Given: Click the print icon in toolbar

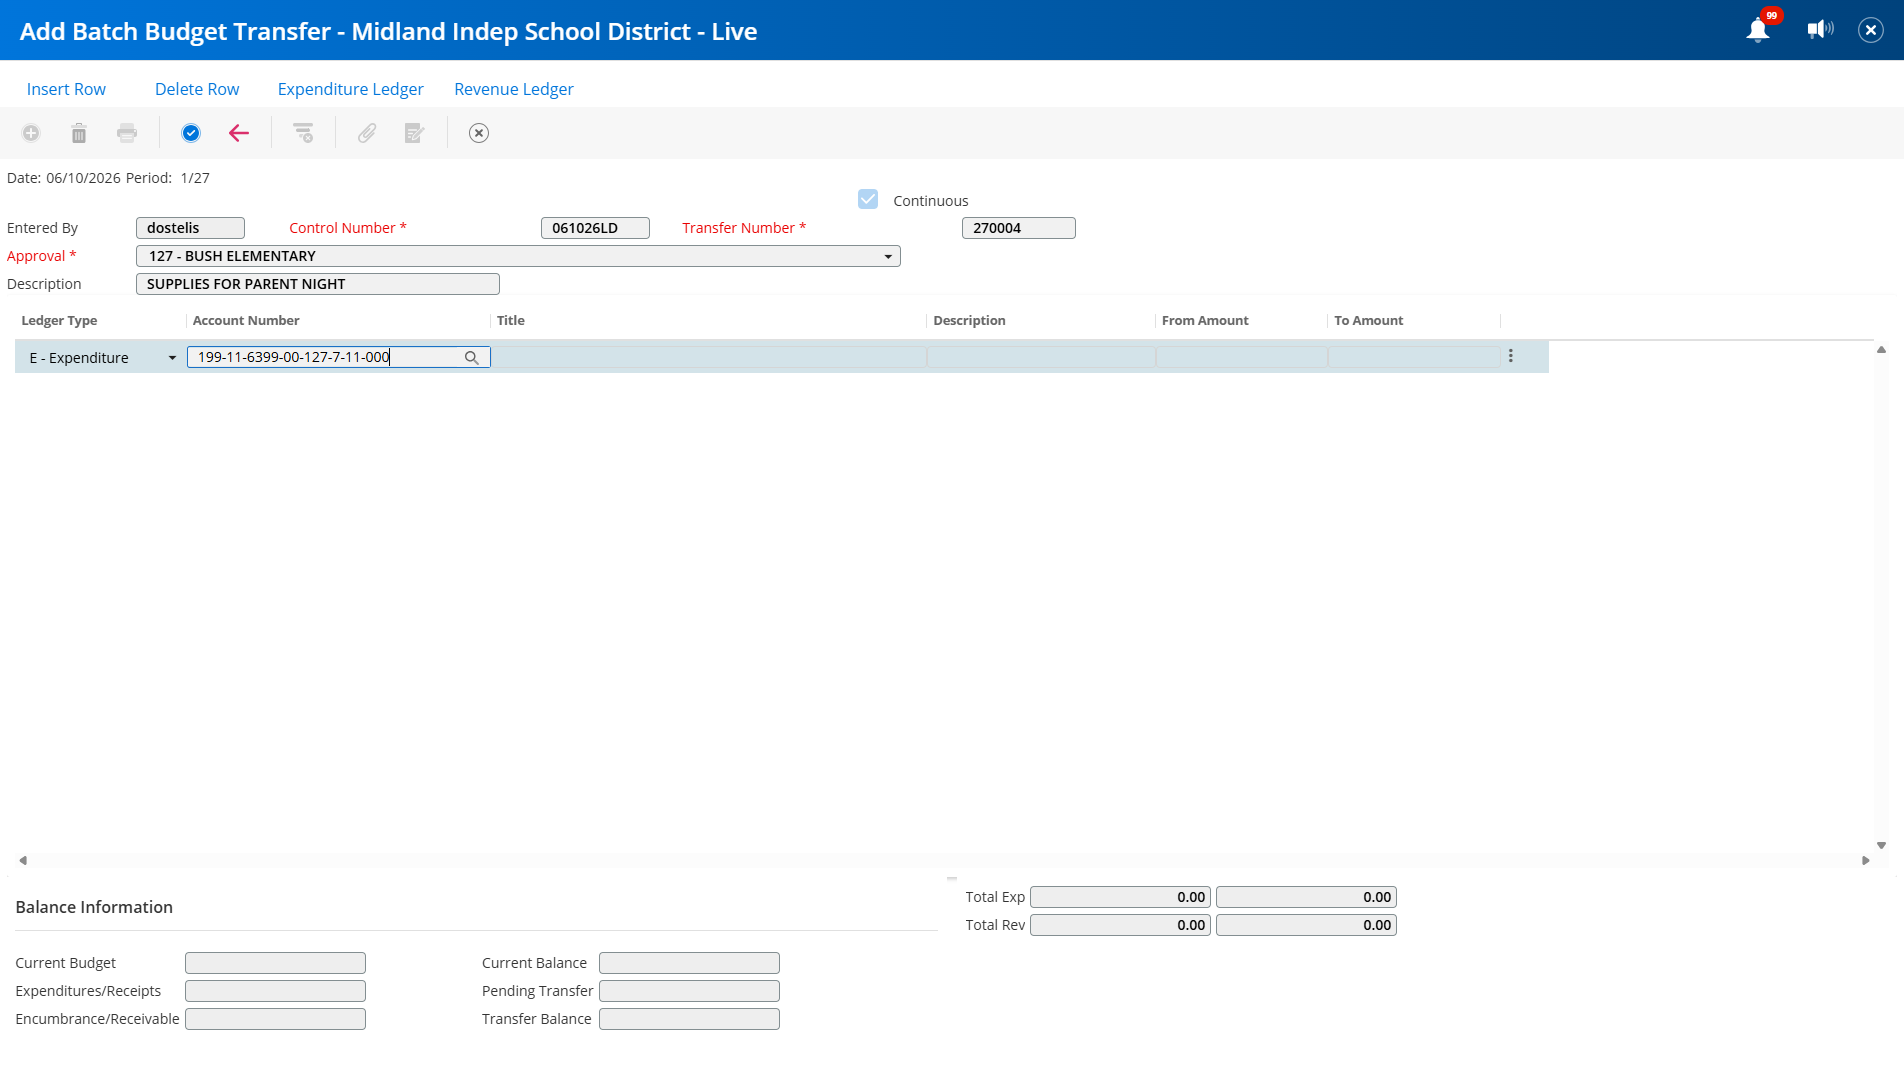Looking at the screenshot, I should tap(127, 133).
